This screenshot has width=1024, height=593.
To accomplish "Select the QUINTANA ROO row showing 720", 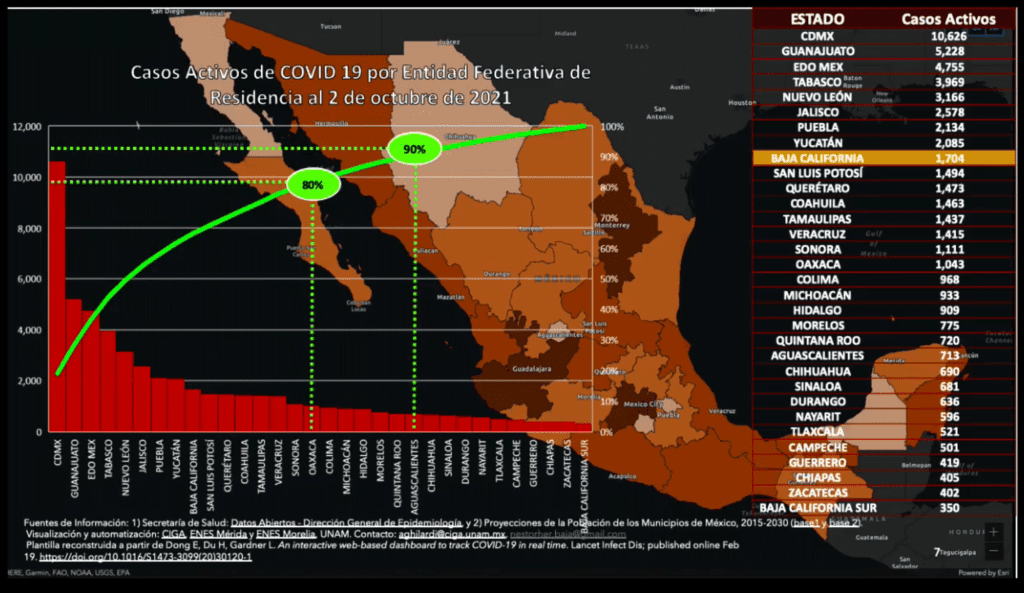I will tap(884, 340).
